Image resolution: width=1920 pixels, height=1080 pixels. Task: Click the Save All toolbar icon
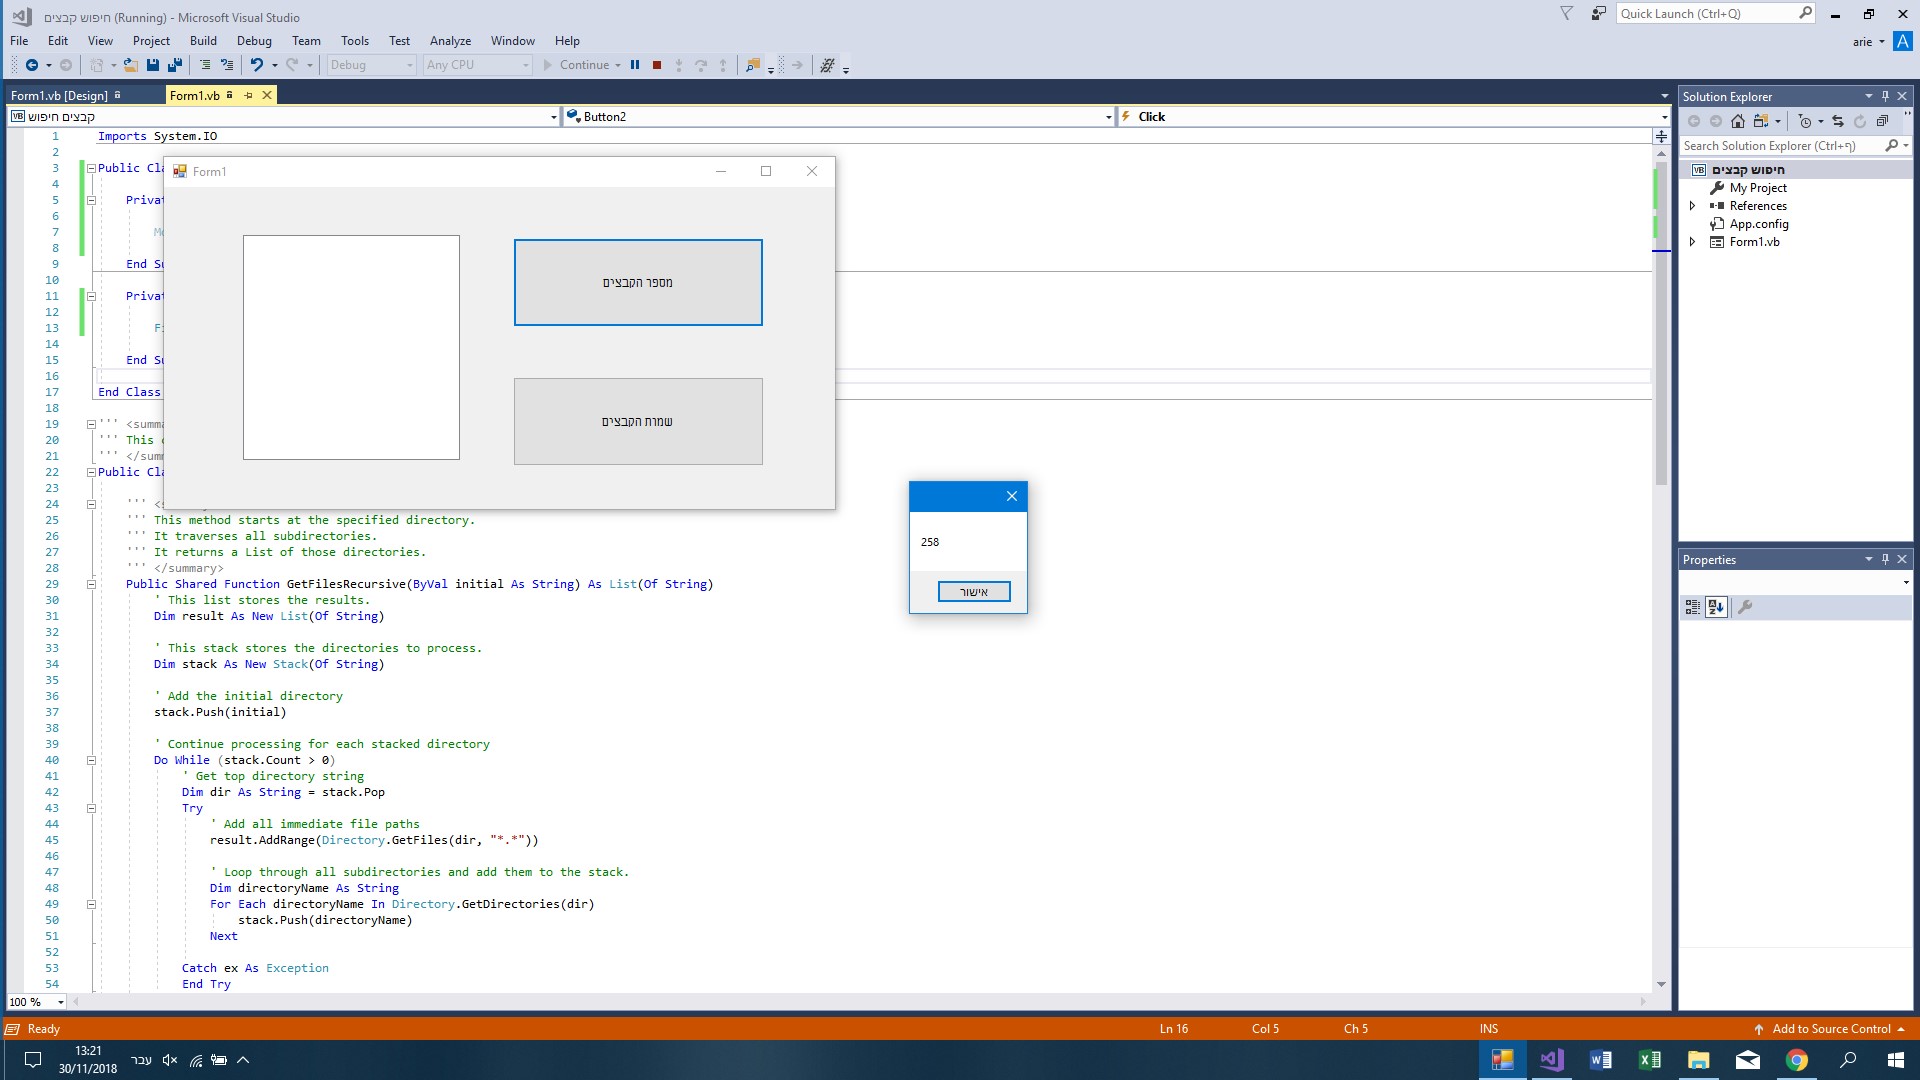coord(174,65)
